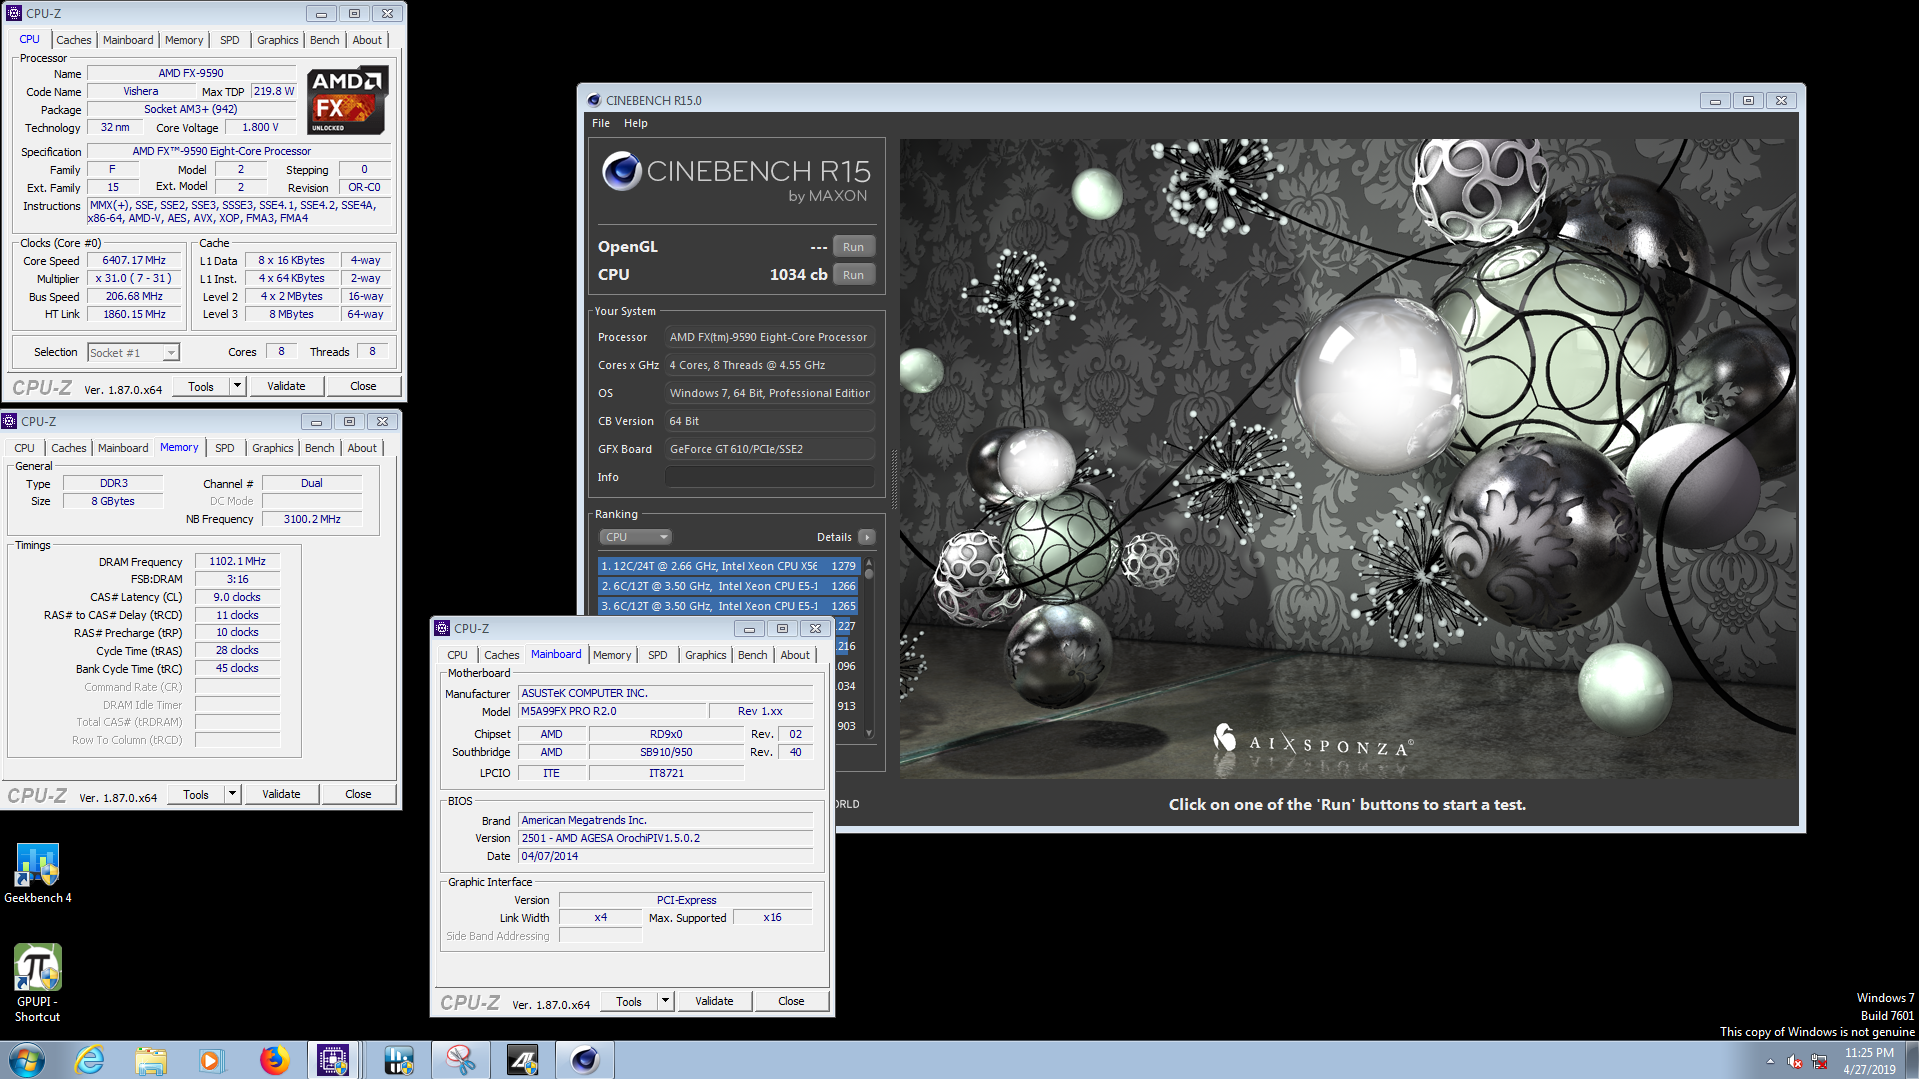Open the File menu in Cinebench
The width and height of the screenshot is (1919, 1079).
point(600,123)
